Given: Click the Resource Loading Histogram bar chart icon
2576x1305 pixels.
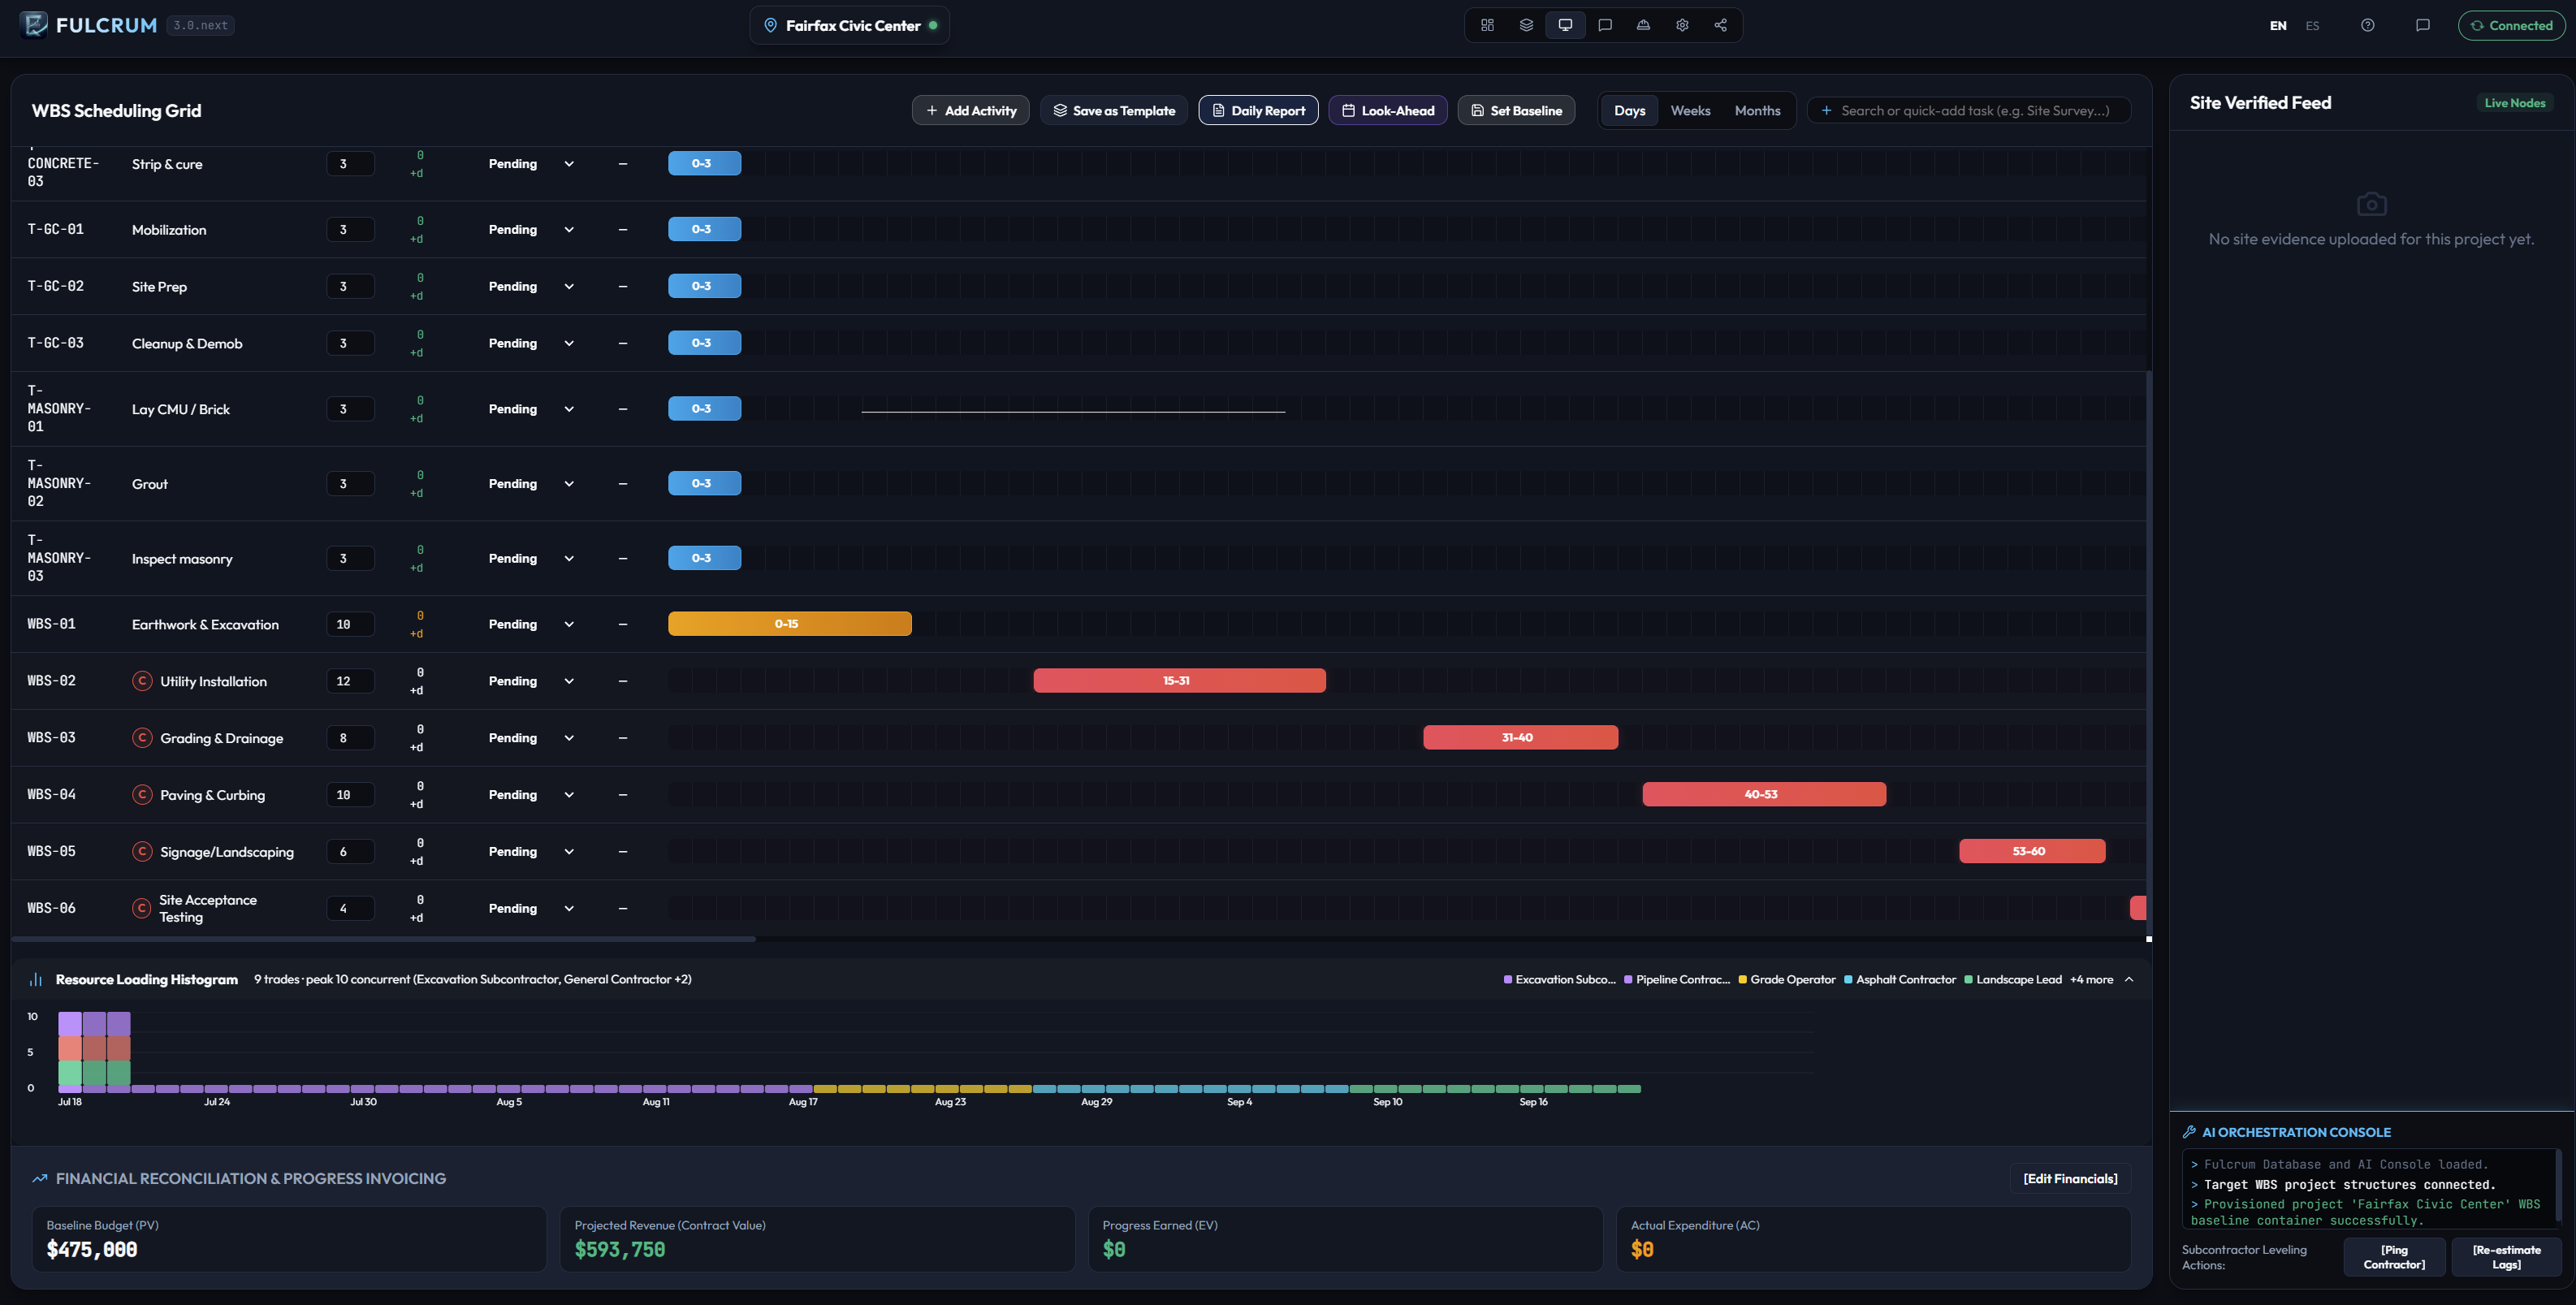Looking at the screenshot, I should coord(36,979).
